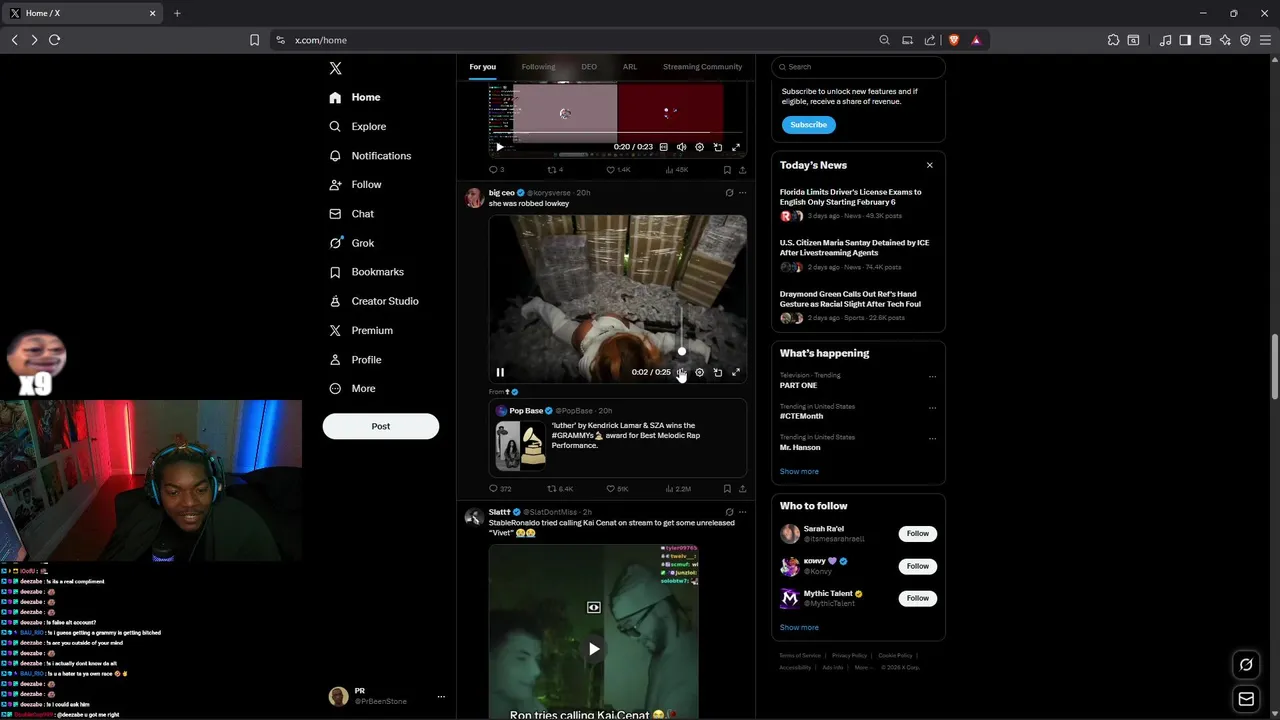Click the Post button

pyautogui.click(x=380, y=426)
